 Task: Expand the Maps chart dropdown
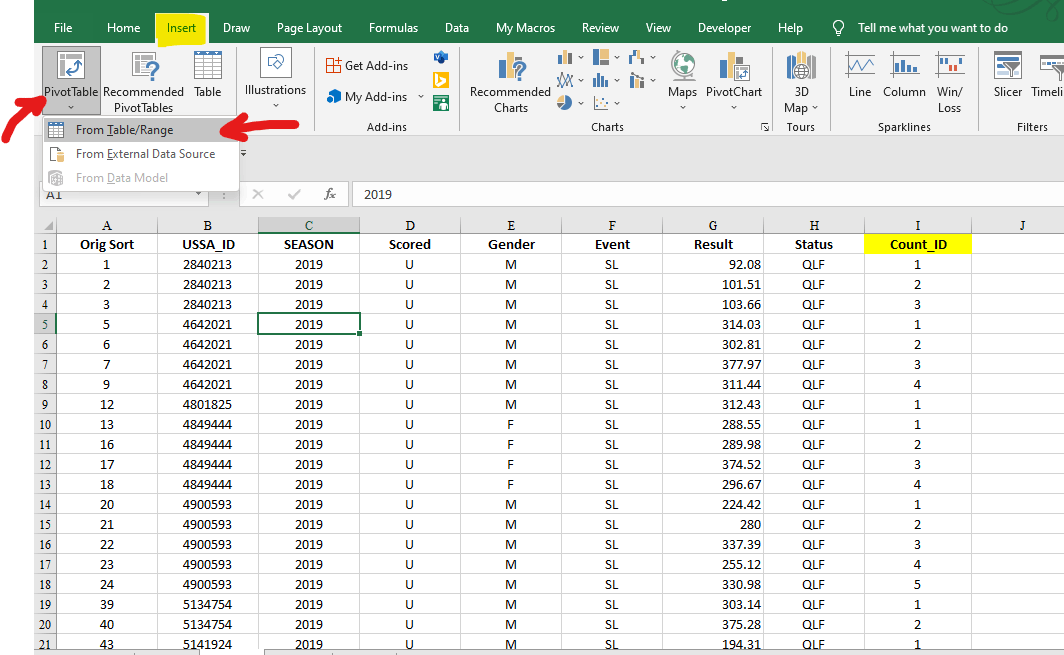coord(683,107)
